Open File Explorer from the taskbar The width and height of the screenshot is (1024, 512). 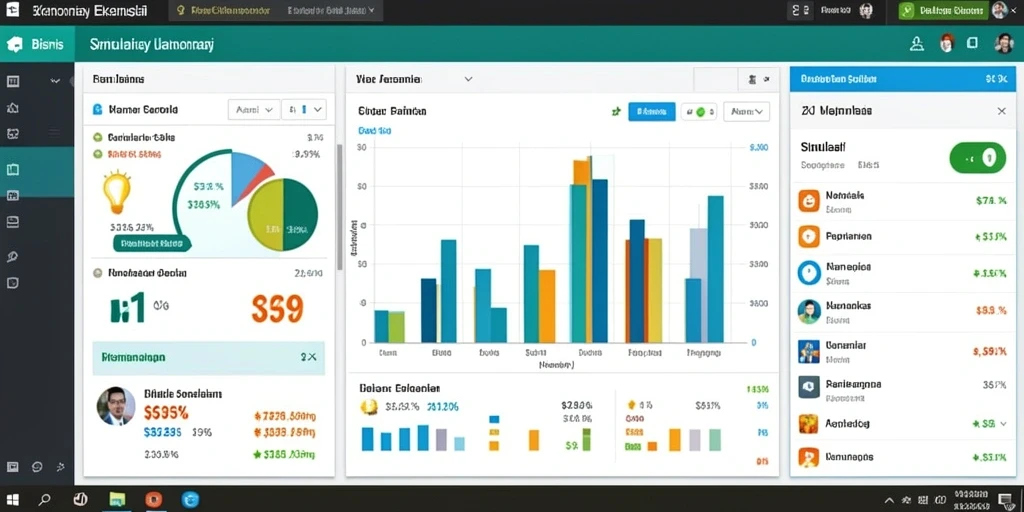(x=117, y=500)
